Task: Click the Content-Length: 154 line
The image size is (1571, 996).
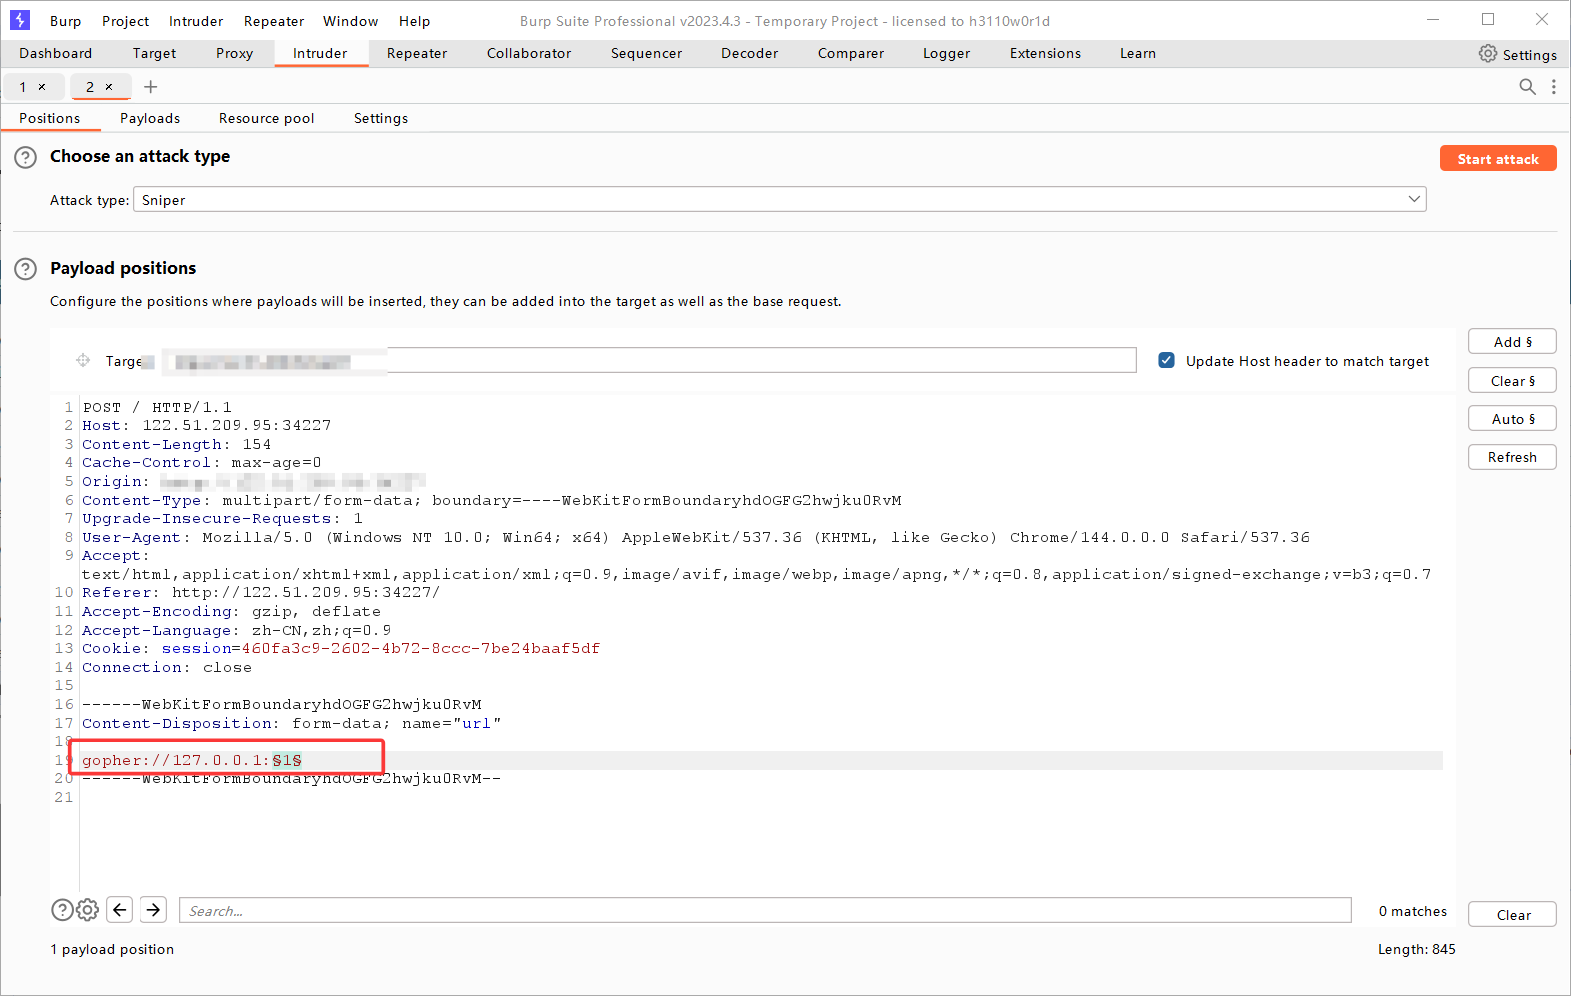Action: click(177, 445)
